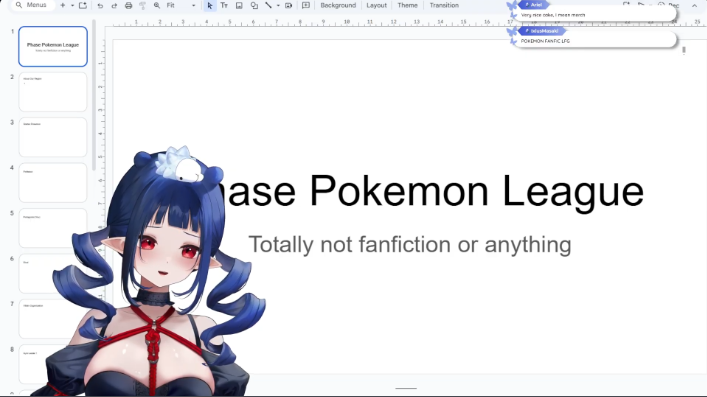The image size is (707, 397).
Task: Add a comment
Action: pyautogui.click(x=306, y=5)
